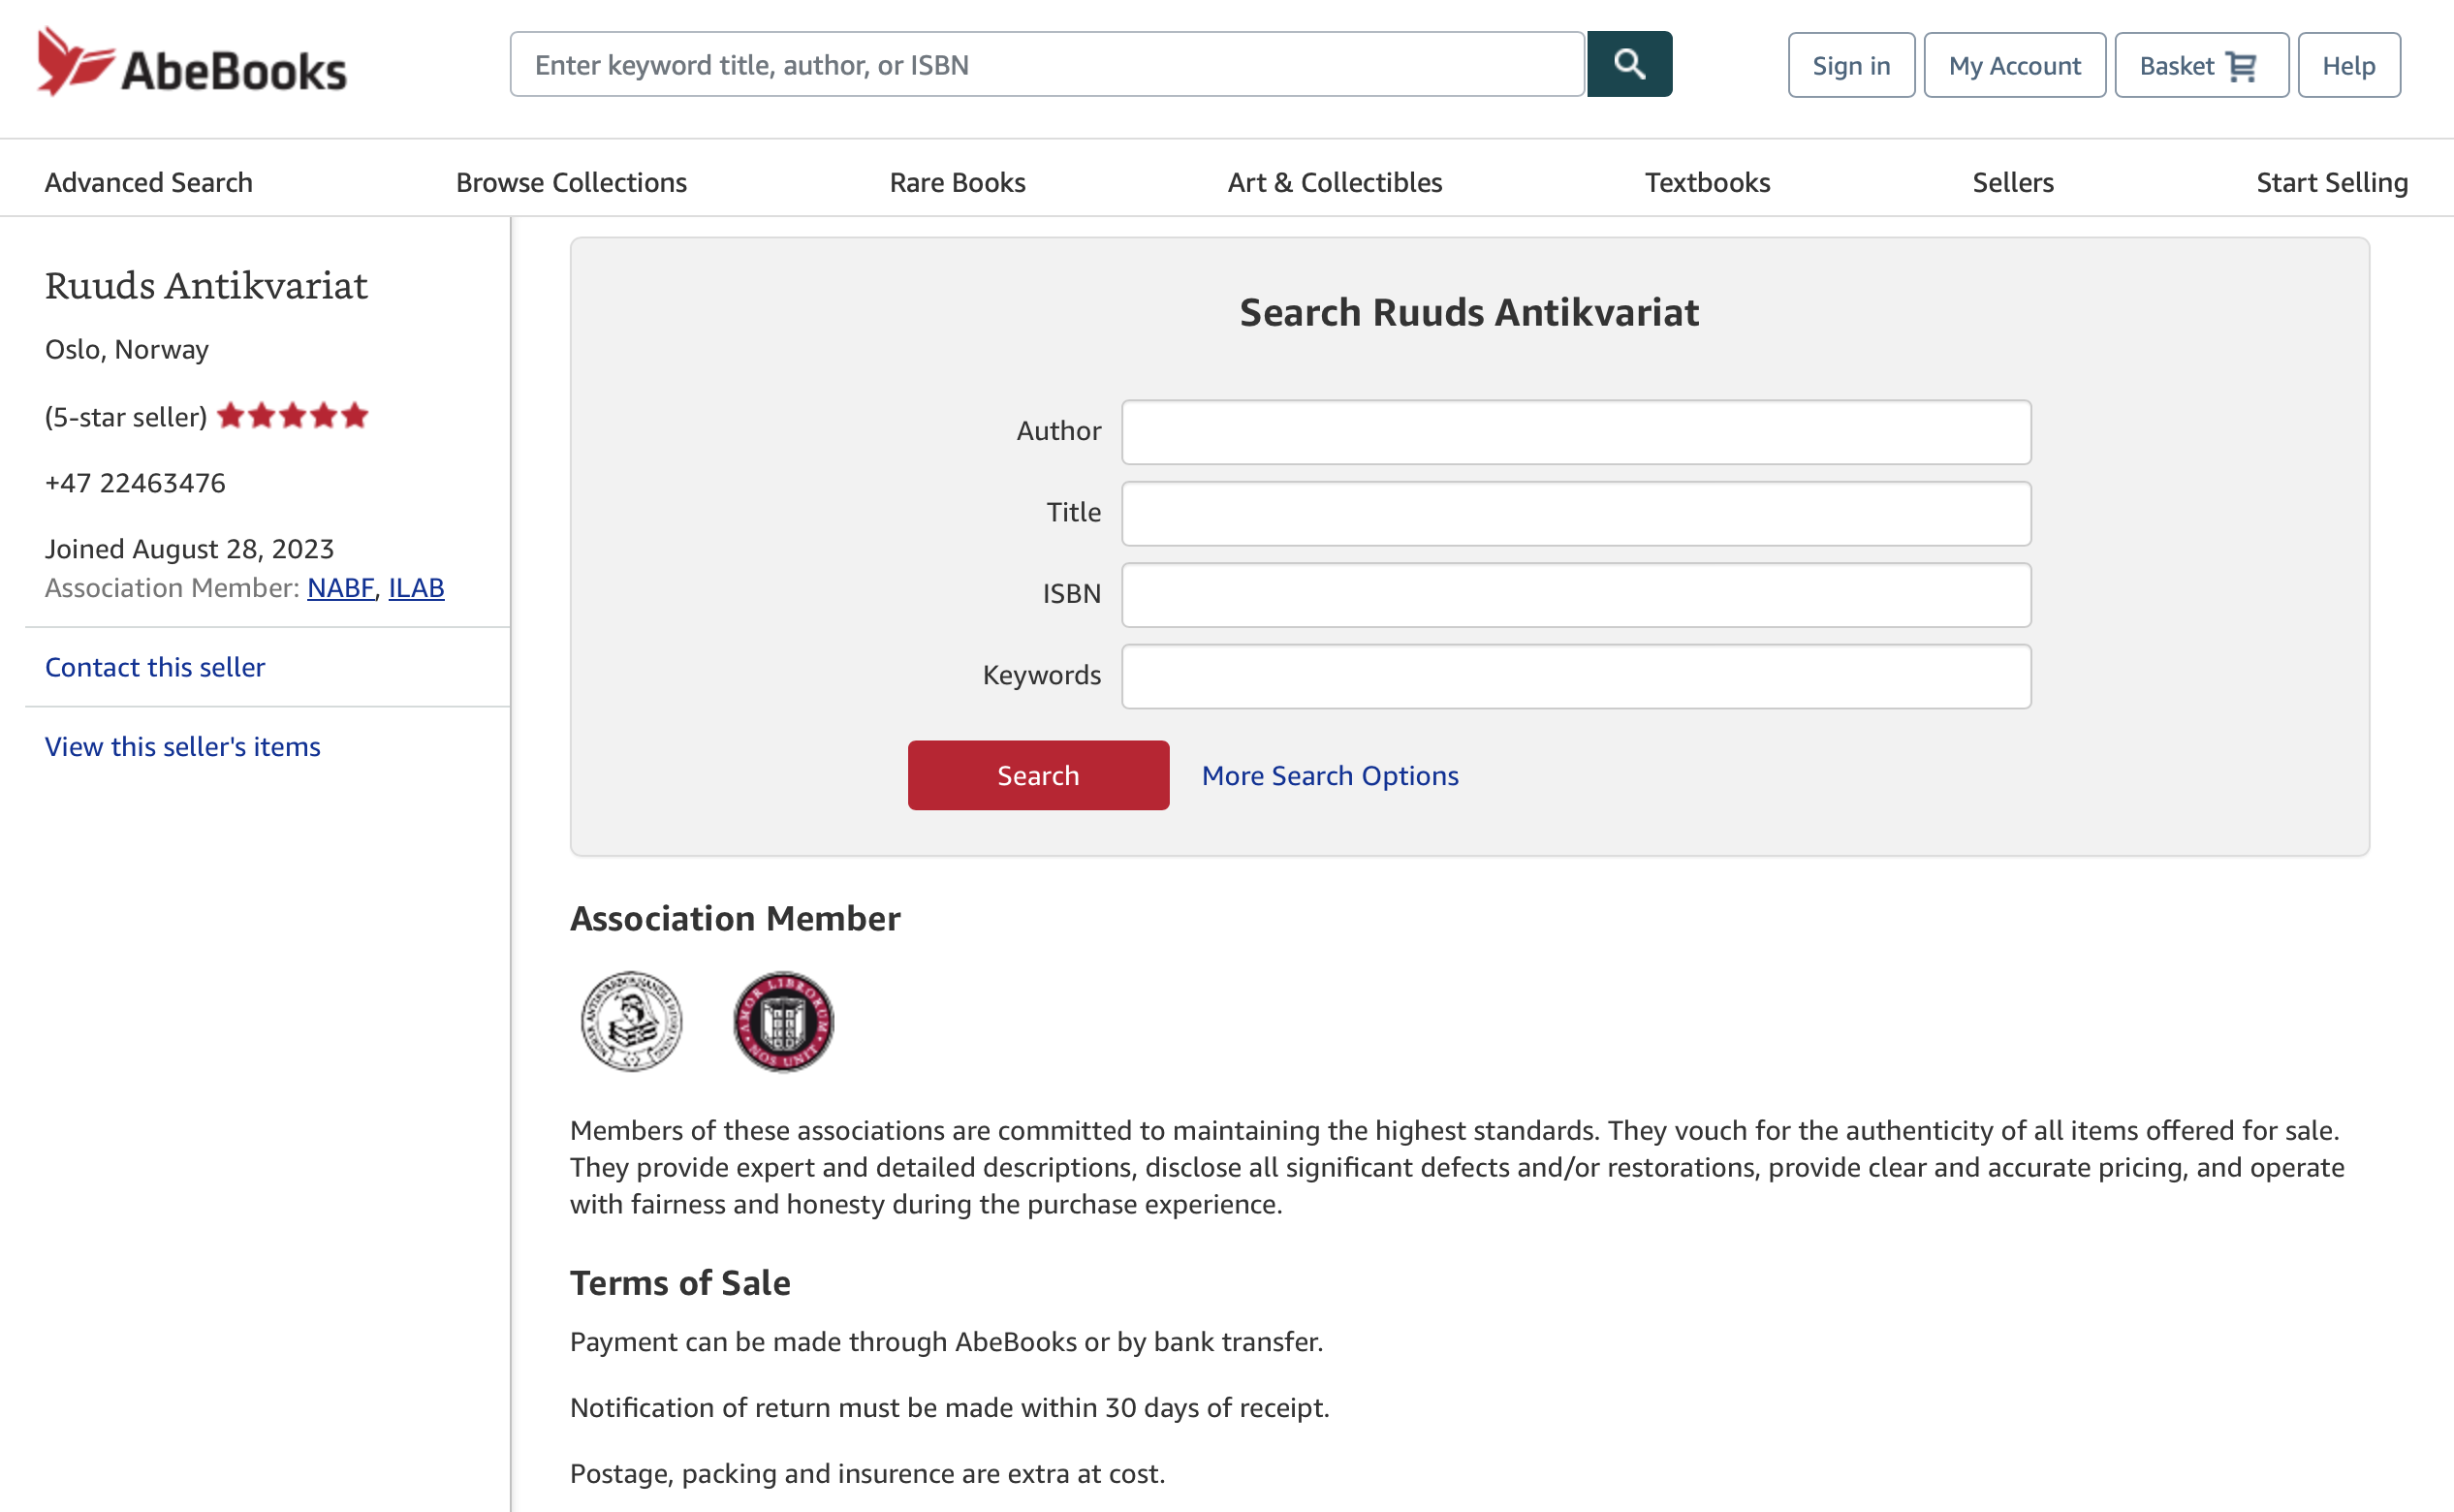
Task: Click the seller phone number +47 22463476
Action: (x=135, y=483)
